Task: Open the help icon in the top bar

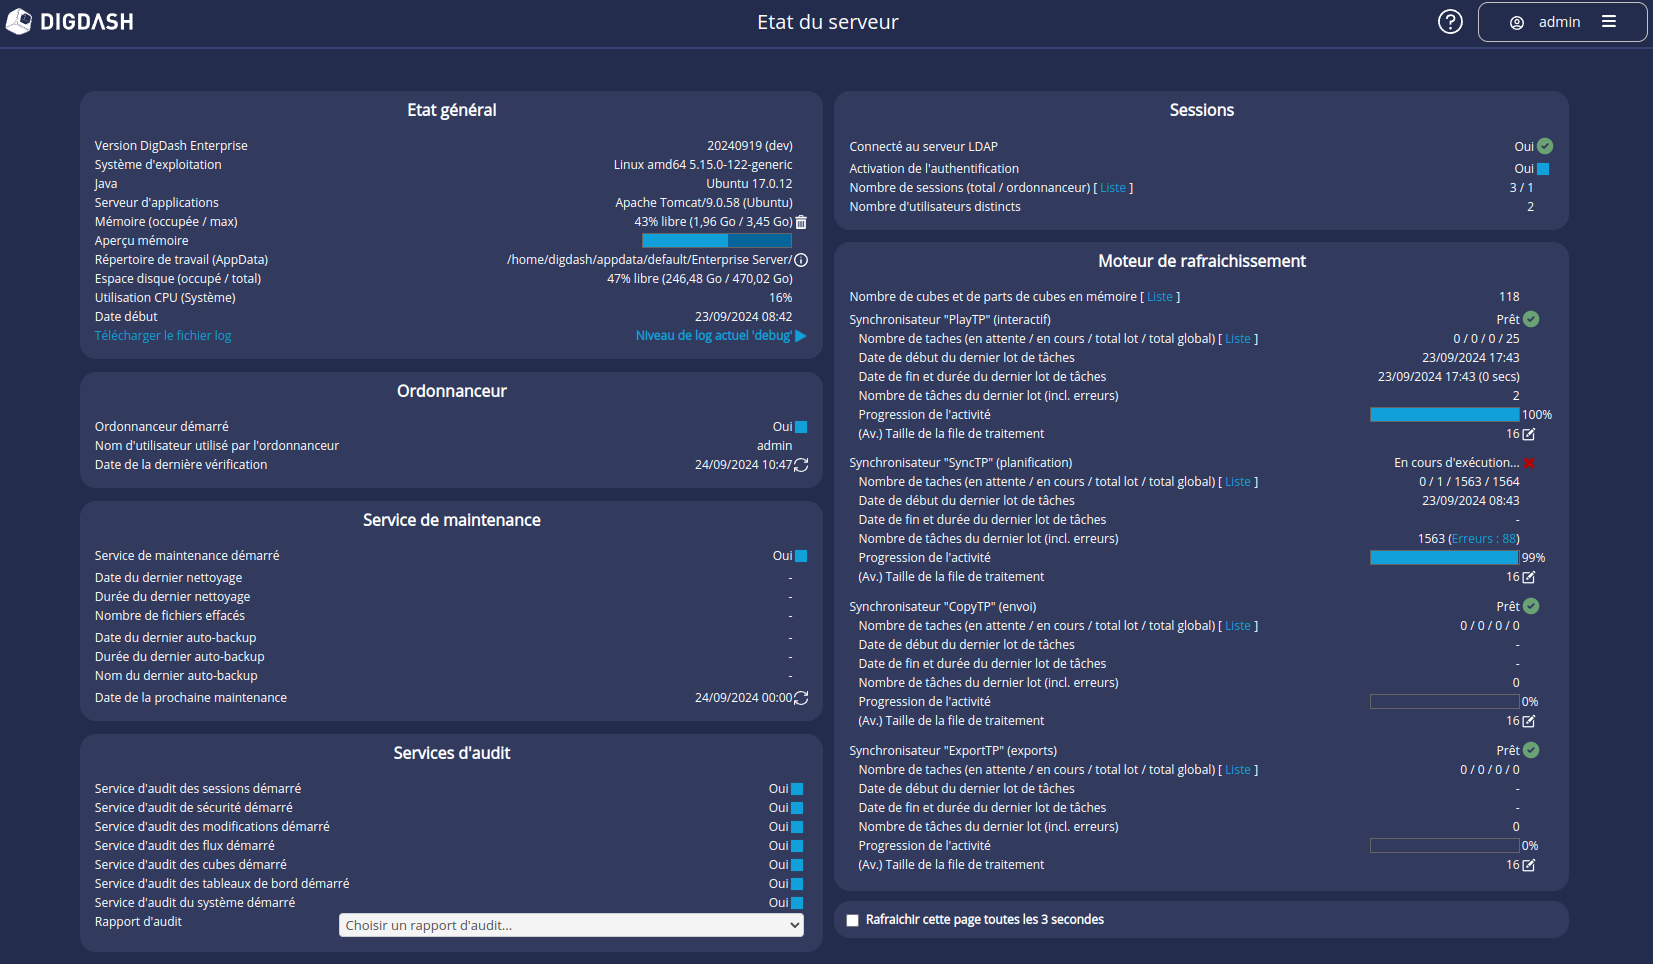Action: point(1450,21)
